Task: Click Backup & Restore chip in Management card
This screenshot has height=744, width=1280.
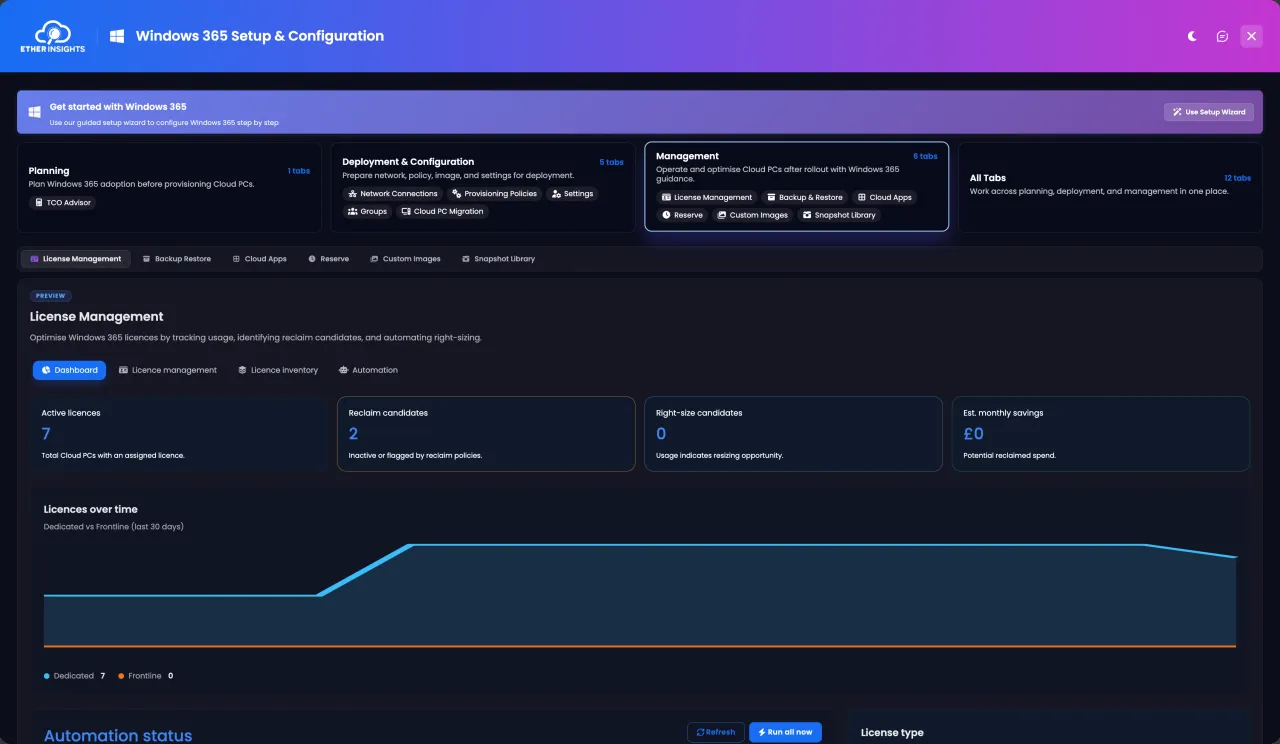Action: point(805,197)
